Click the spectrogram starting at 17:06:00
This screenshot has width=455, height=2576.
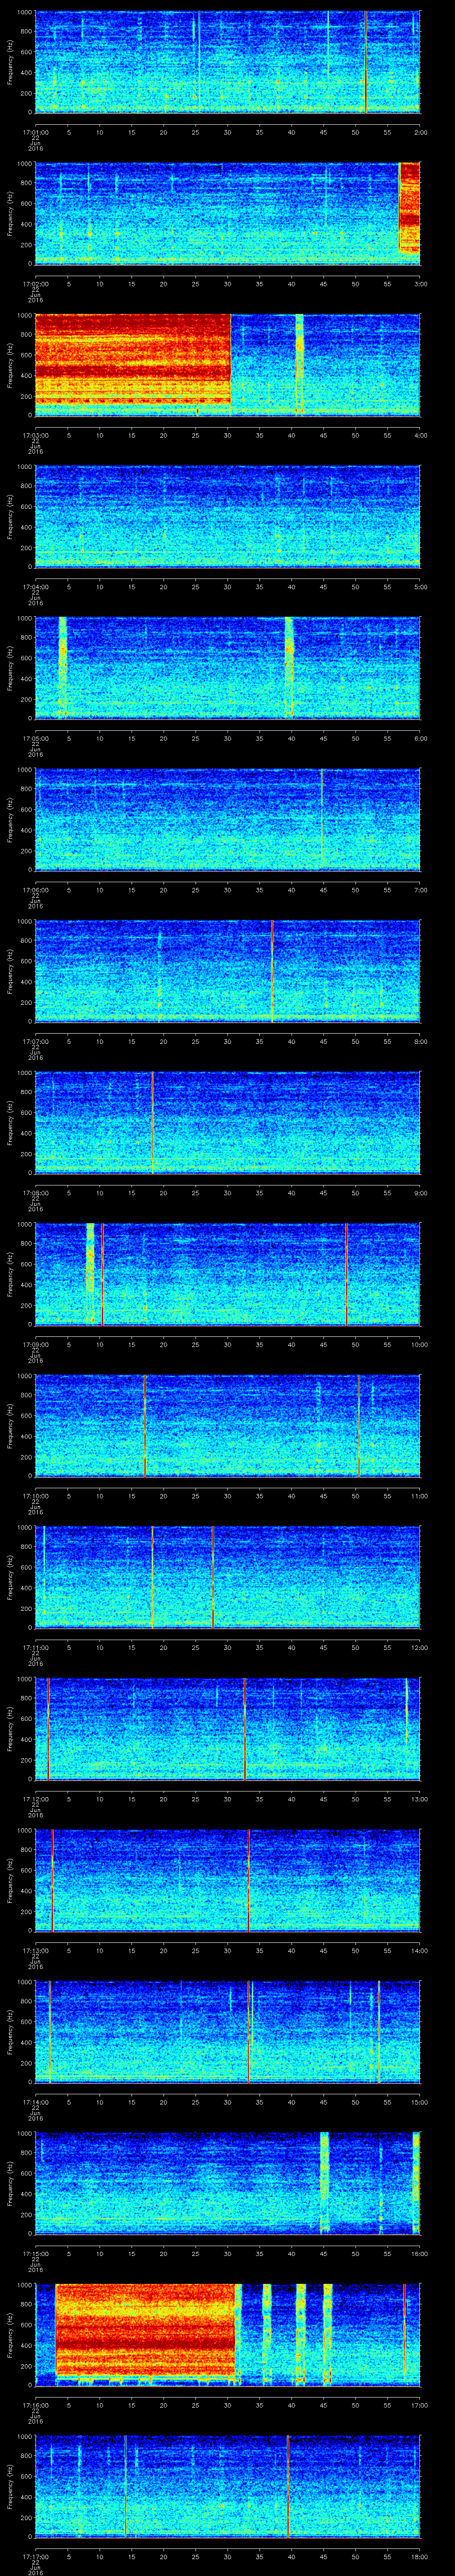[x=227, y=820]
